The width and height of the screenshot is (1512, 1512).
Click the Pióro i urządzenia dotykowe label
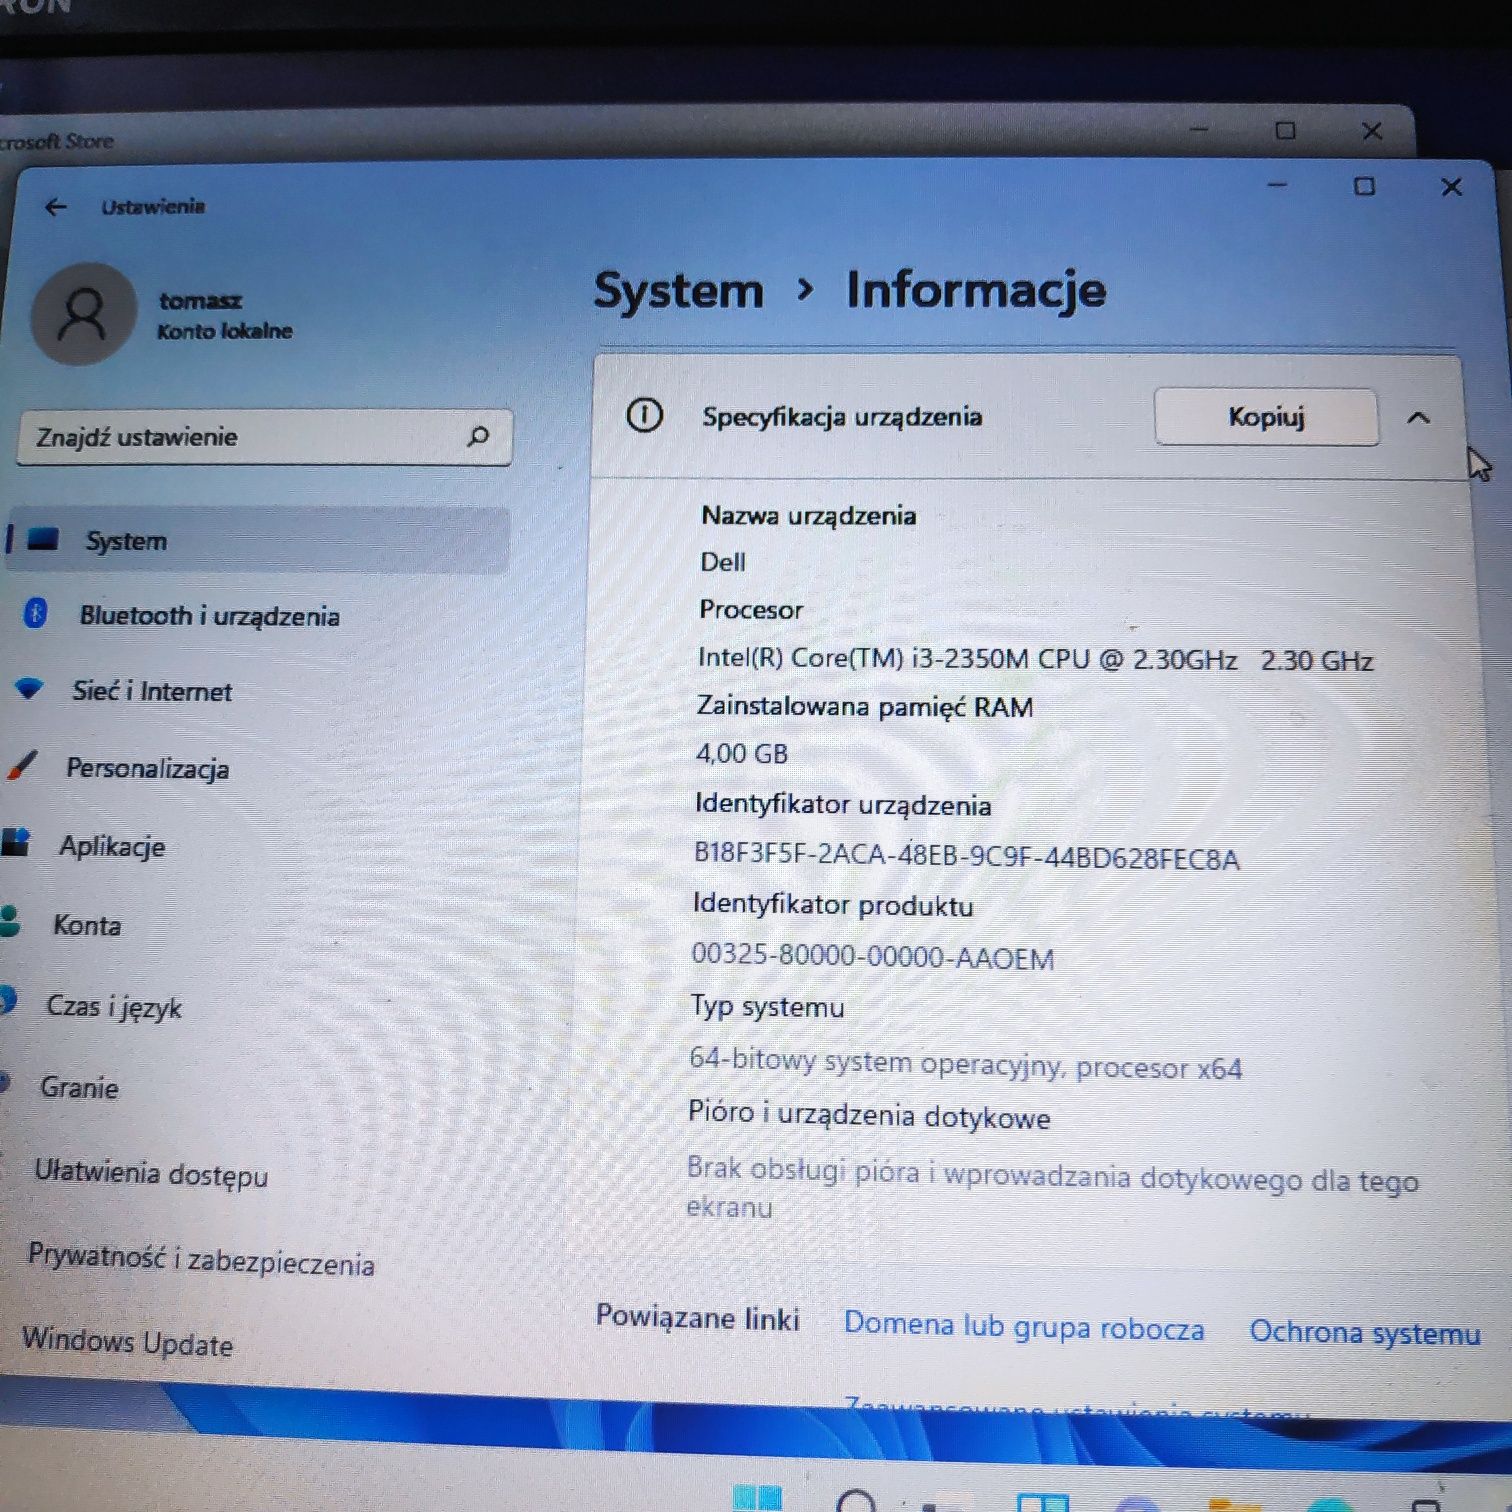coord(869,1114)
